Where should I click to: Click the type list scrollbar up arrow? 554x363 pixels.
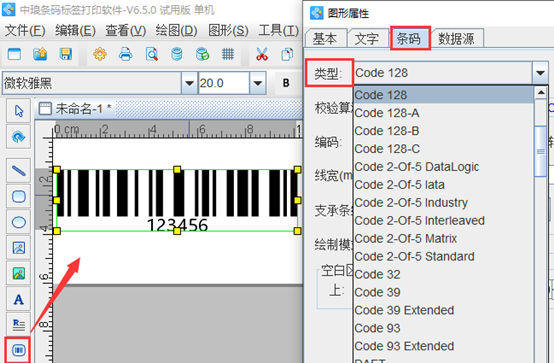tap(541, 93)
